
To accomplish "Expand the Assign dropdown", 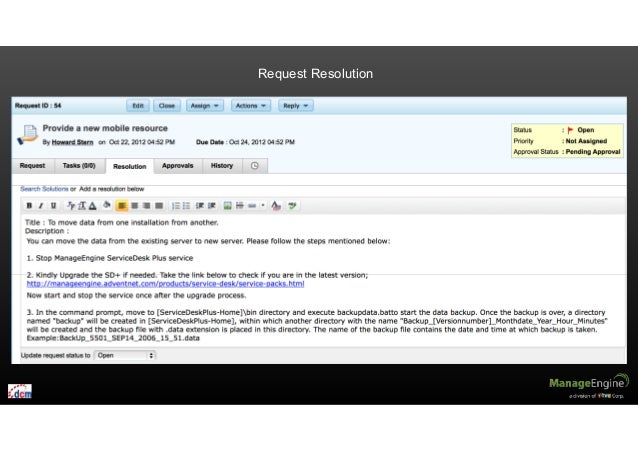I will pyautogui.click(x=205, y=106).
